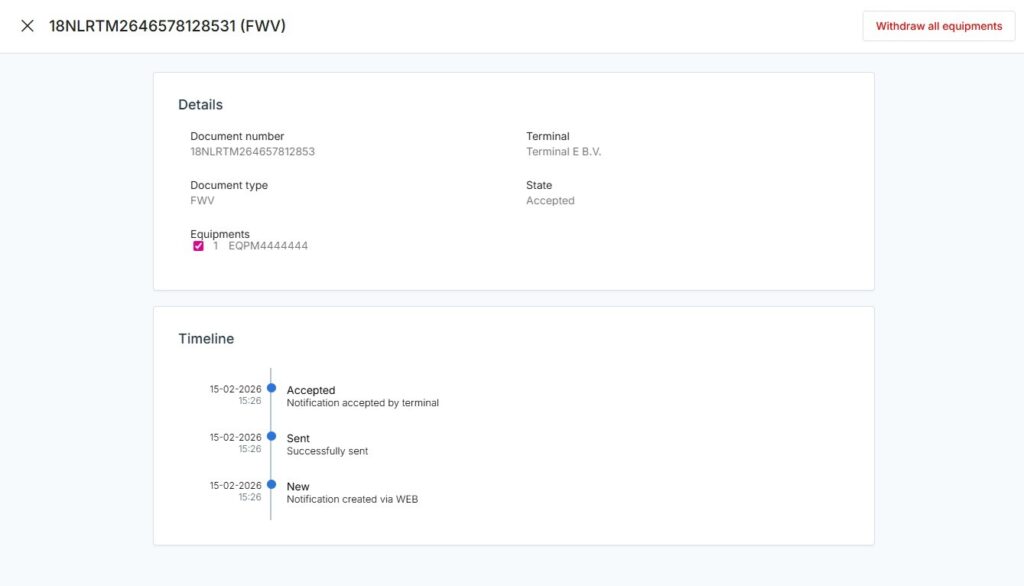The height and width of the screenshot is (586, 1024).
Task: Click the Details section heading
Action: 200,105
